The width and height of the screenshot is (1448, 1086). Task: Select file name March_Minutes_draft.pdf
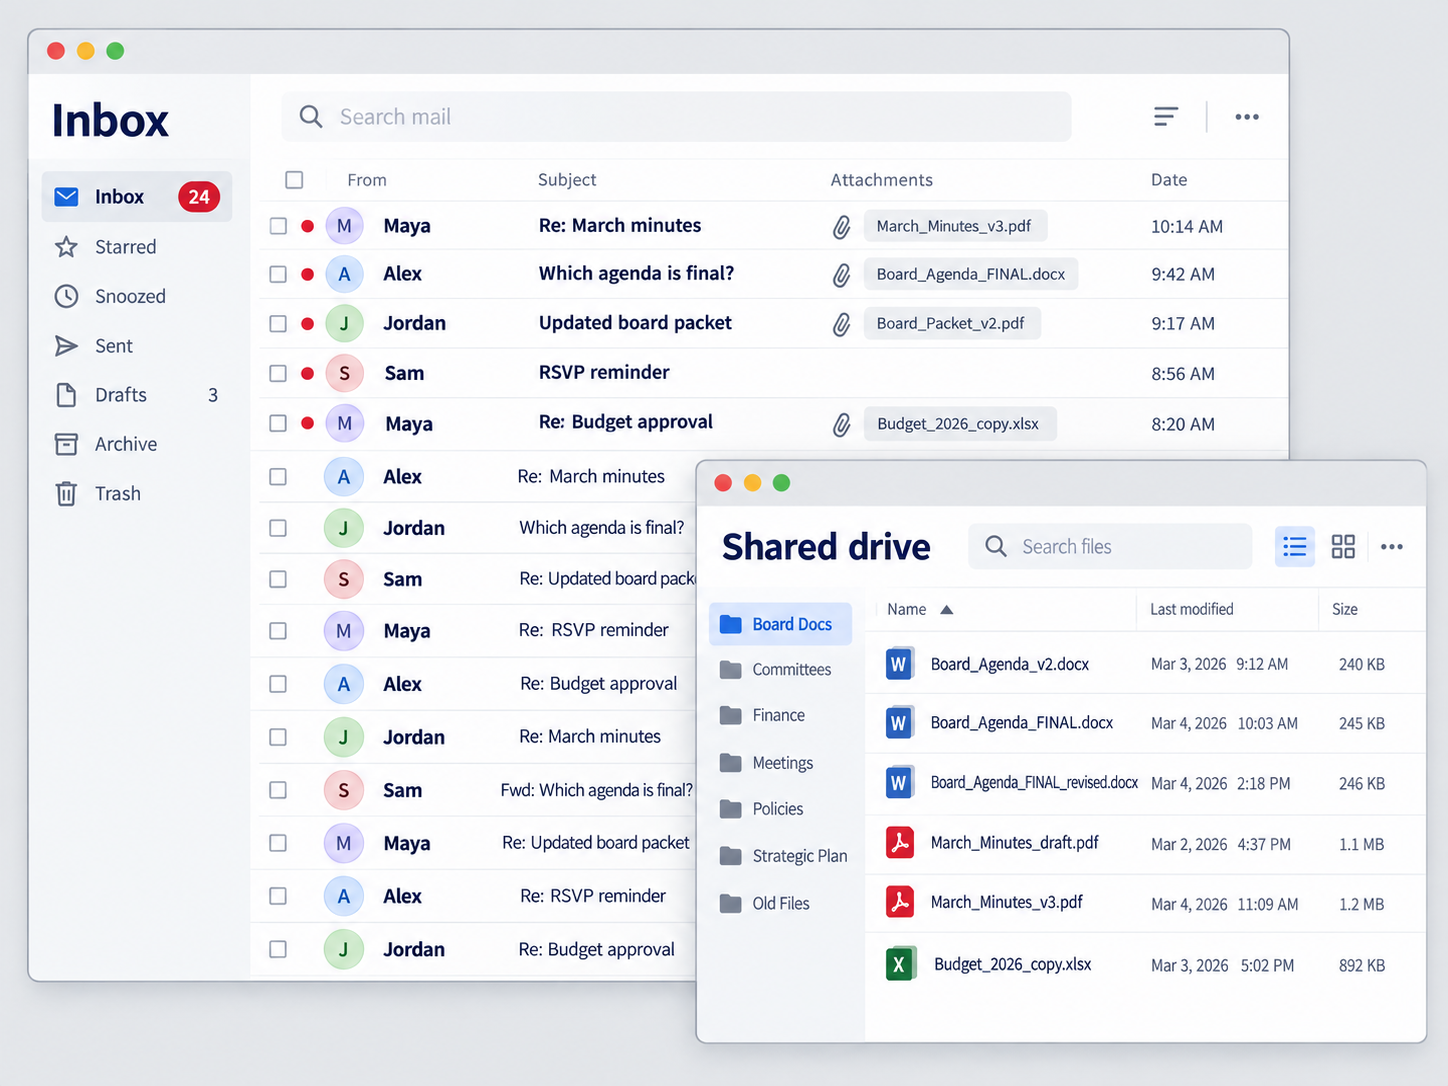click(1014, 843)
